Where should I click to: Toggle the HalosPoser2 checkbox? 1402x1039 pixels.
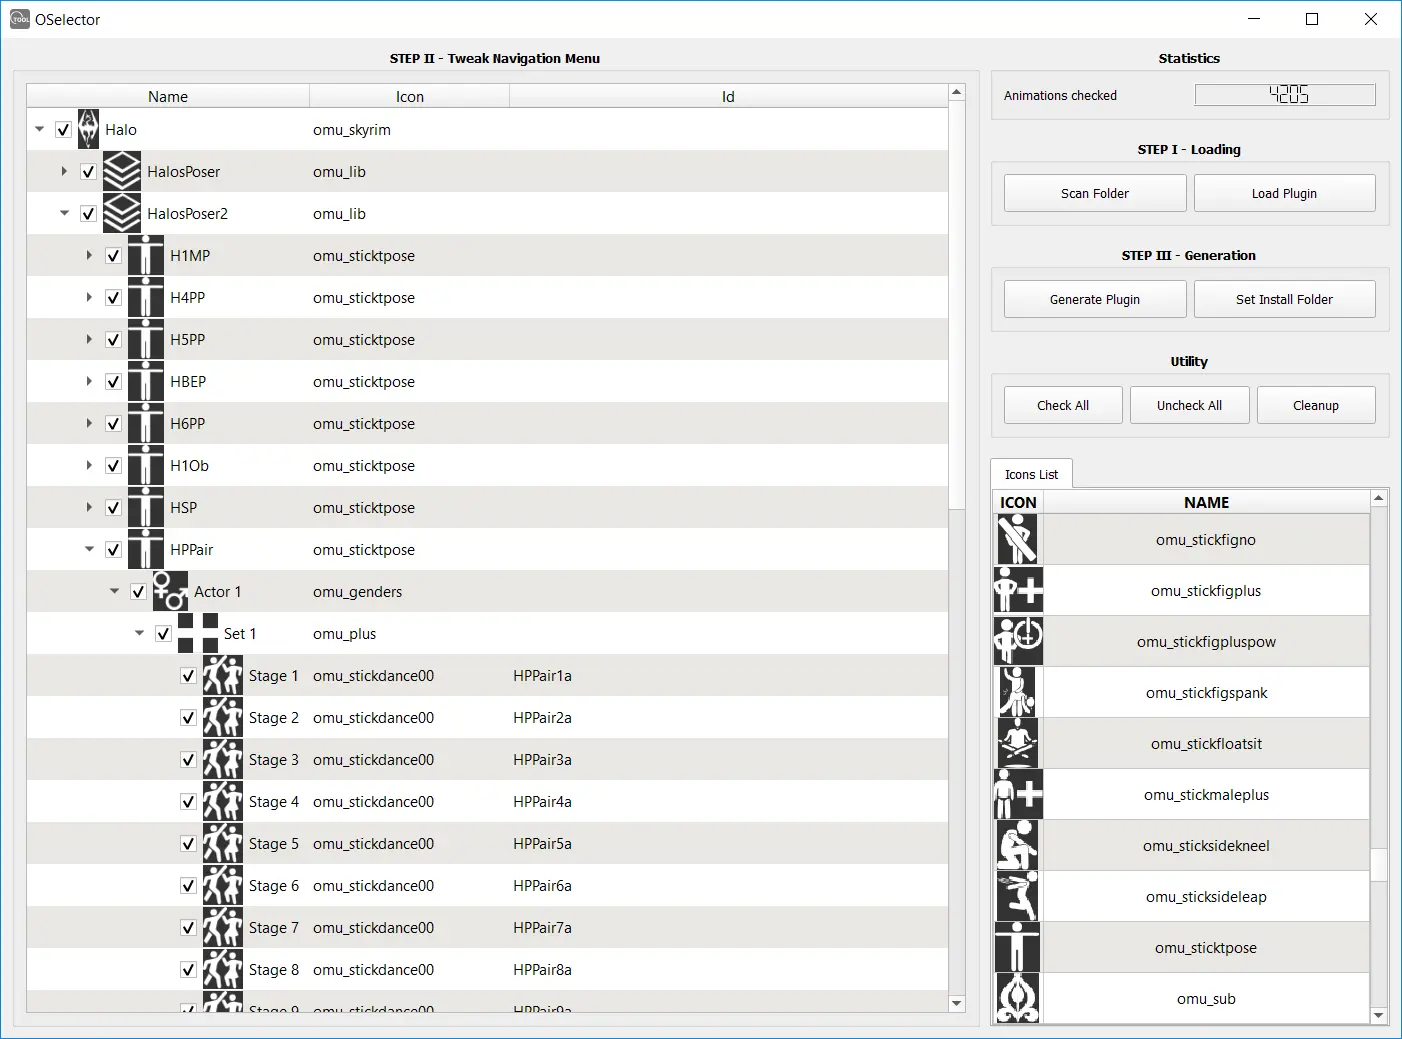pyautogui.click(x=88, y=214)
